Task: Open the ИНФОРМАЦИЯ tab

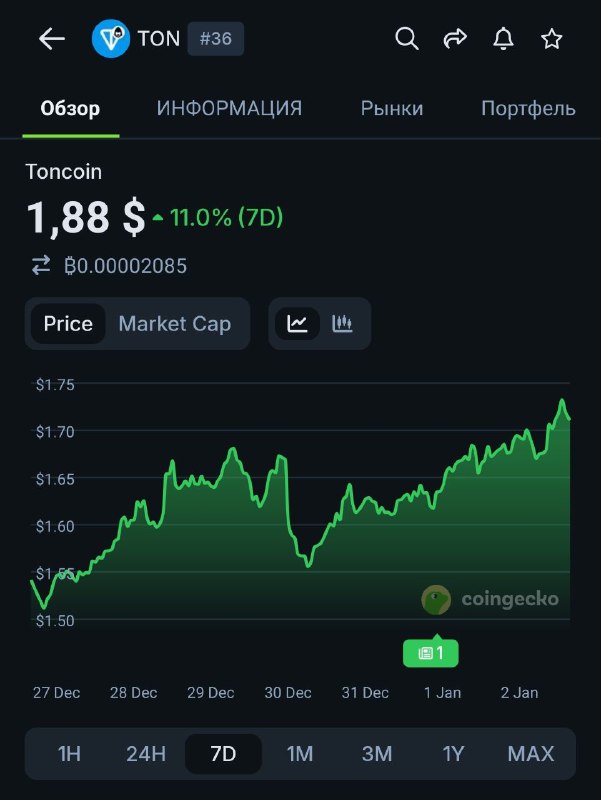Action: click(227, 108)
